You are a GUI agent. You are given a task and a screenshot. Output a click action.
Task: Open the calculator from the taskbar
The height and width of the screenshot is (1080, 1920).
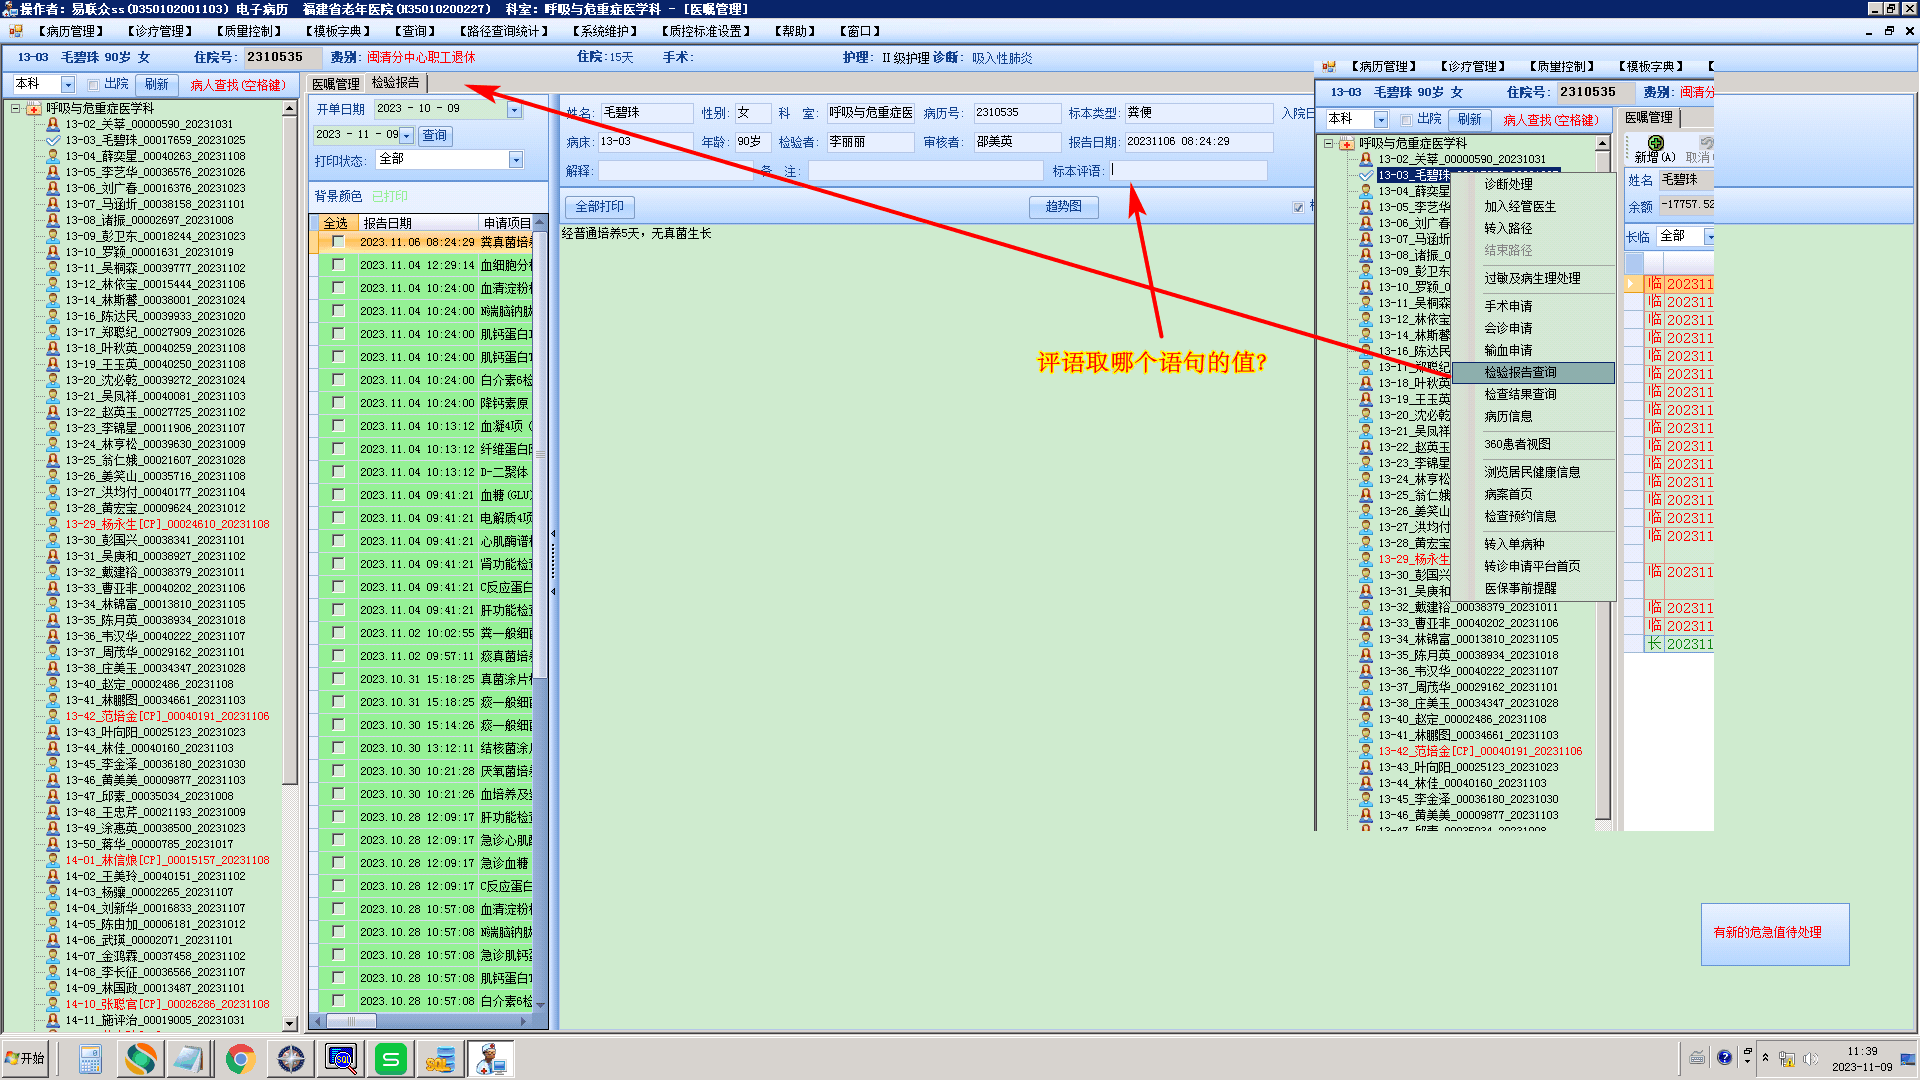(90, 1058)
